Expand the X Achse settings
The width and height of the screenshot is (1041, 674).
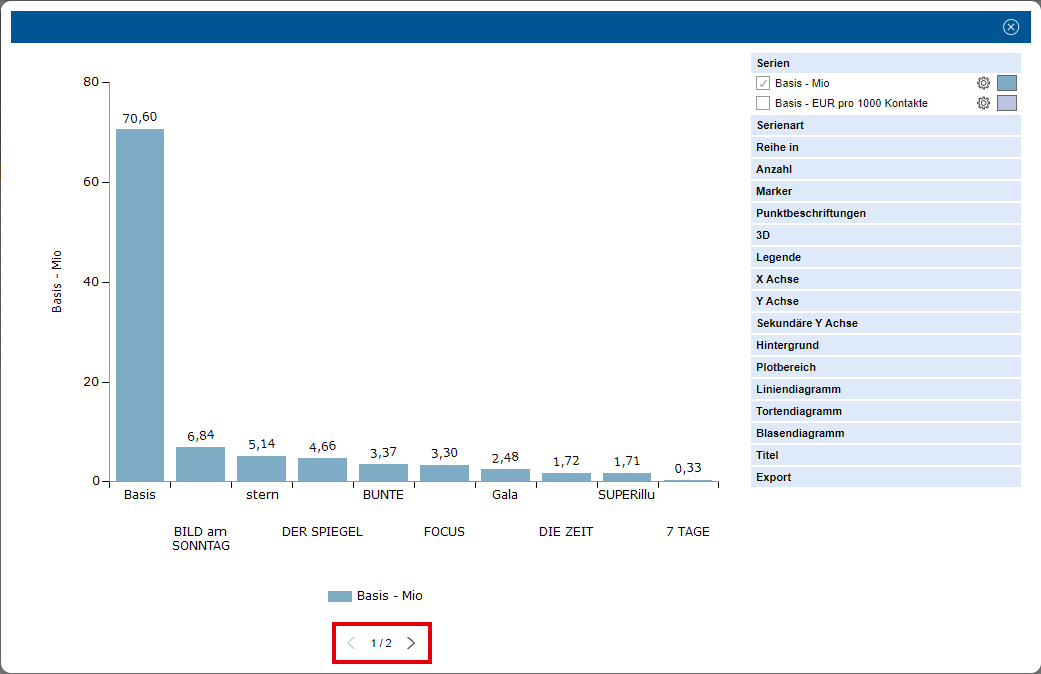pyautogui.click(x=885, y=279)
